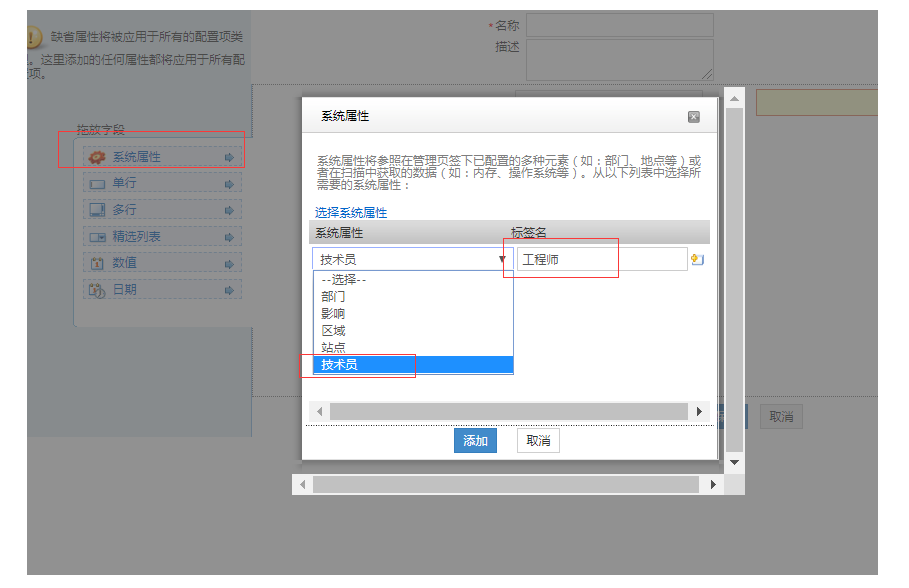Click the blue 添加 button
The width and height of the screenshot is (909, 588).
point(475,441)
